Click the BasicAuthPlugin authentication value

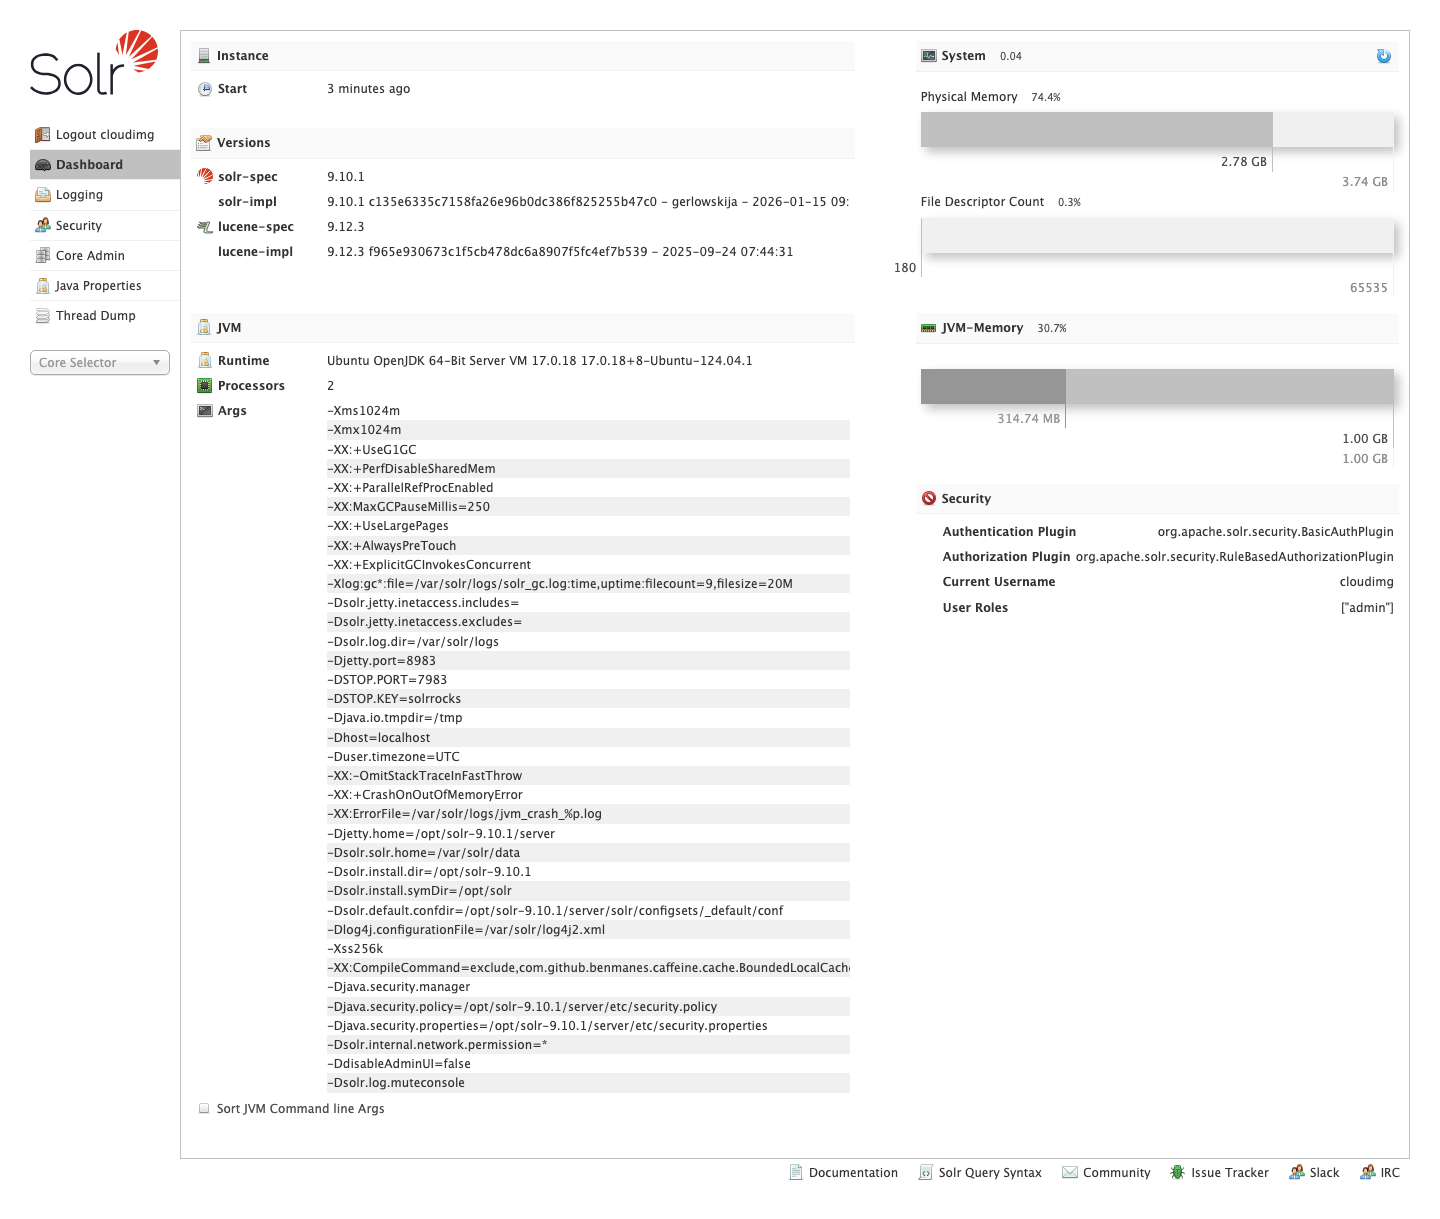click(1275, 532)
